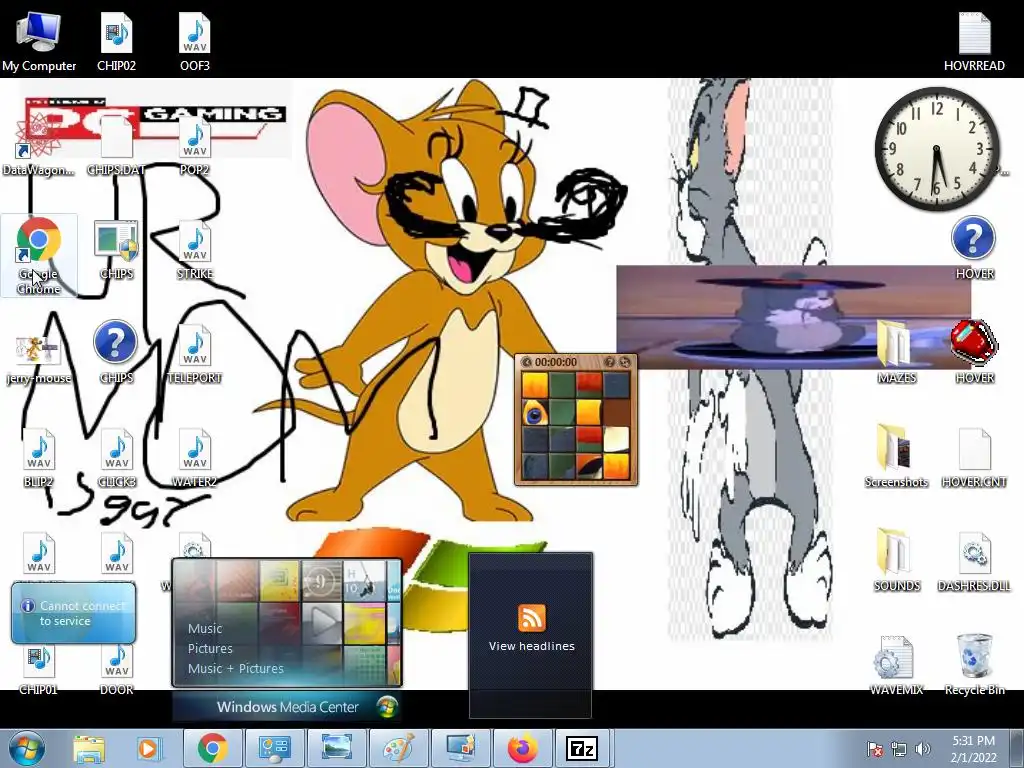Select the CLICK3 WAV file

pyautogui.click(x=116, y=457)
